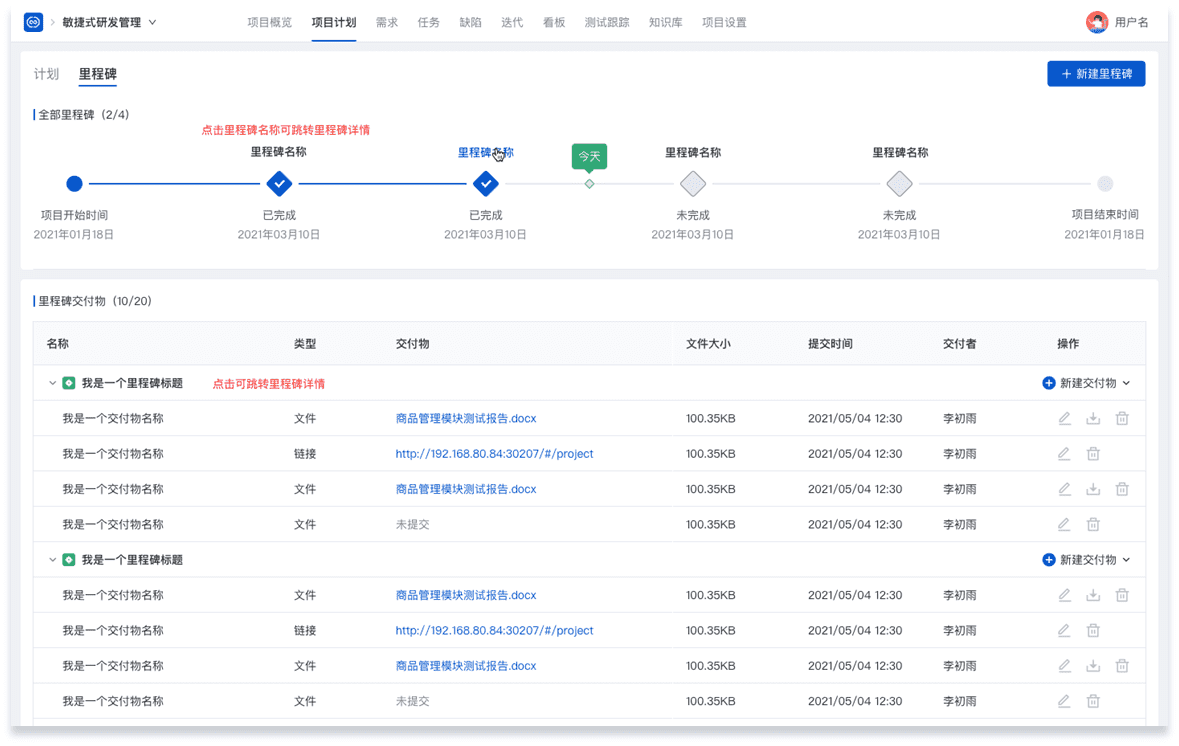Open the 缺陷 tab

pos(470,23)
